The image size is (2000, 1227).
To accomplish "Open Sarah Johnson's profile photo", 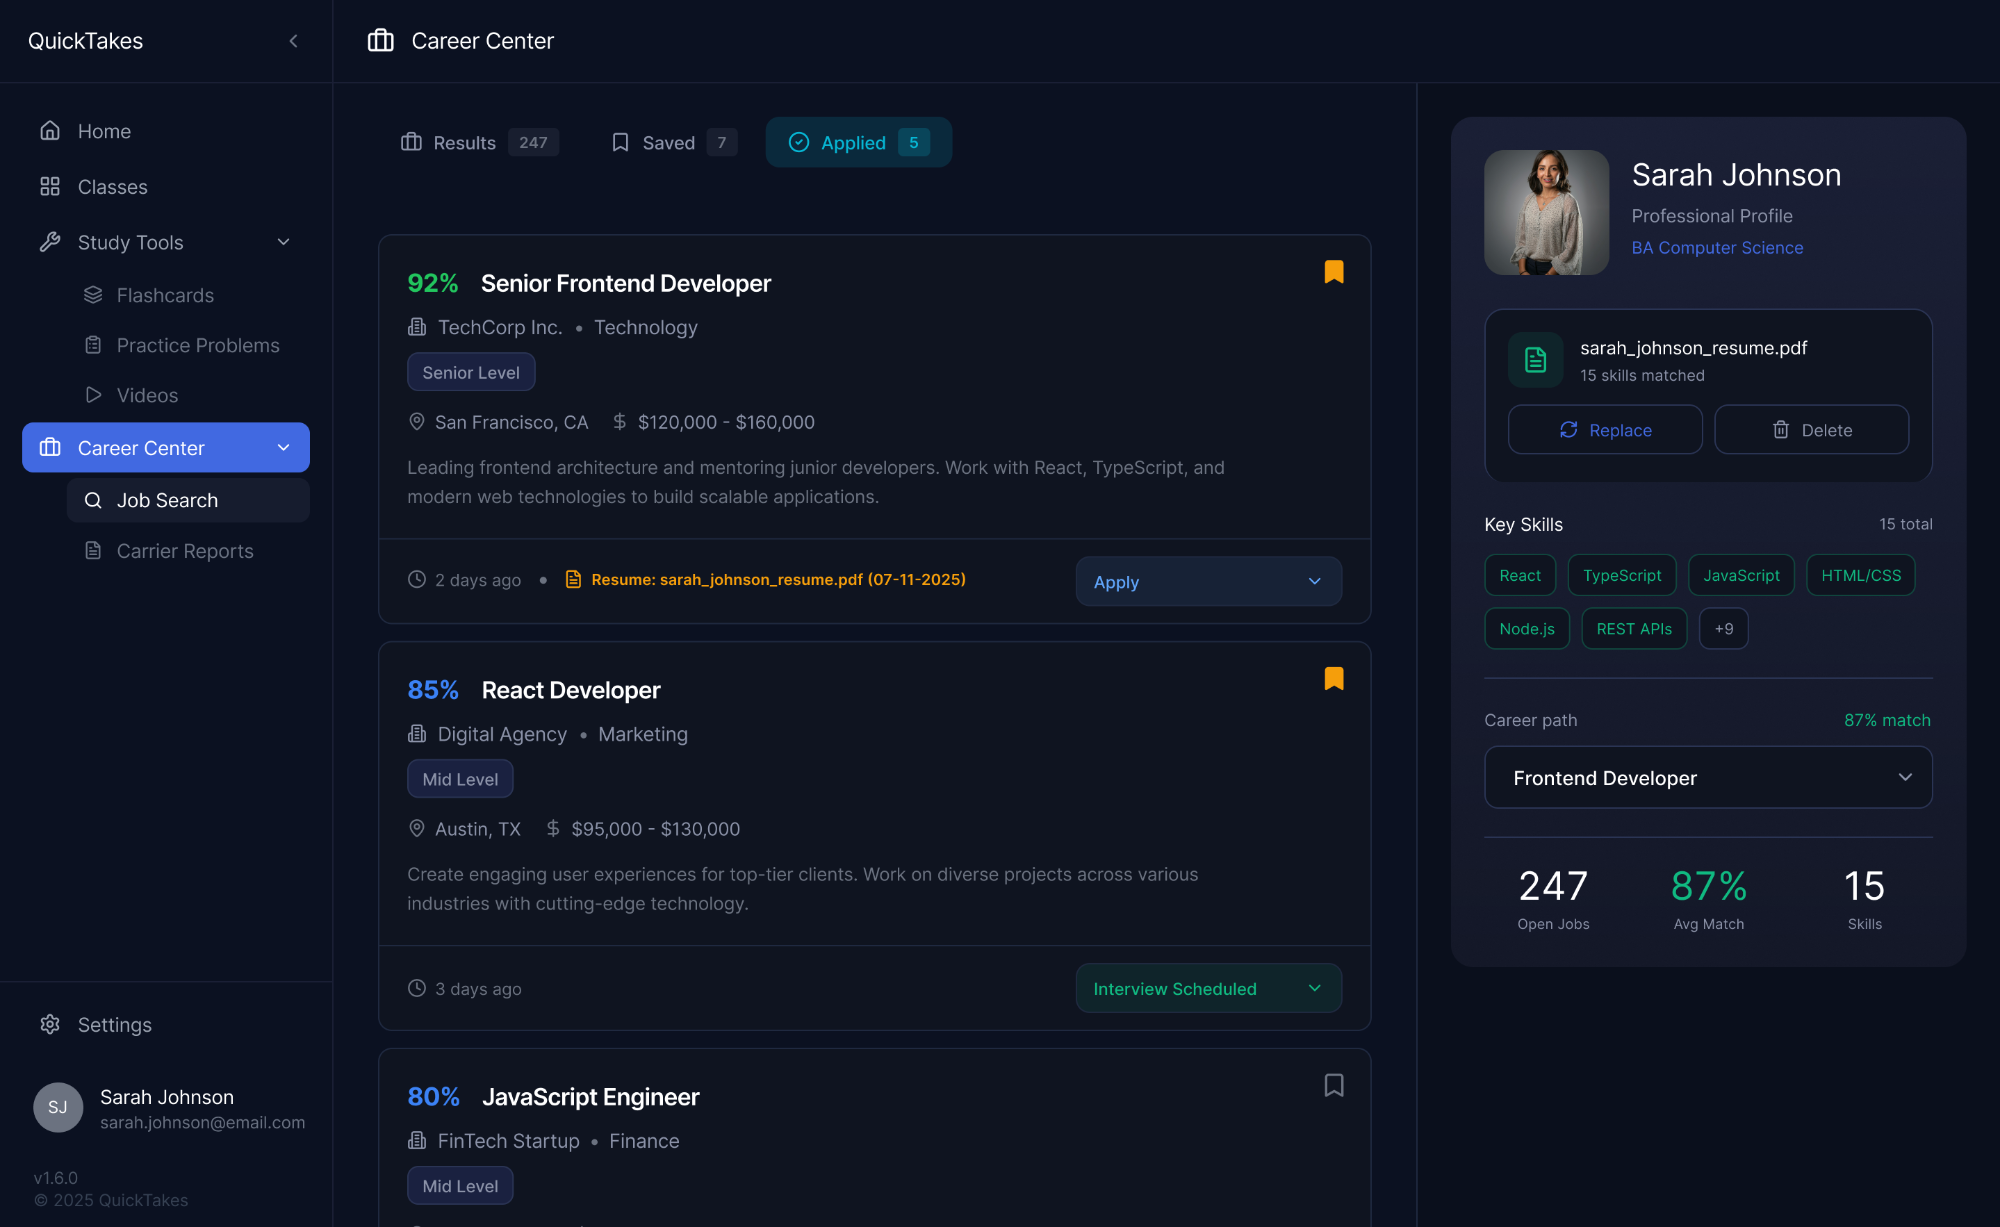I will coord(1546,212).
